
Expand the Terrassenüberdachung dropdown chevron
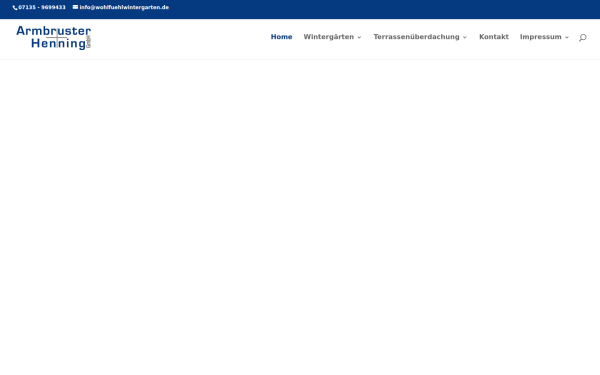tap(465, 38)
